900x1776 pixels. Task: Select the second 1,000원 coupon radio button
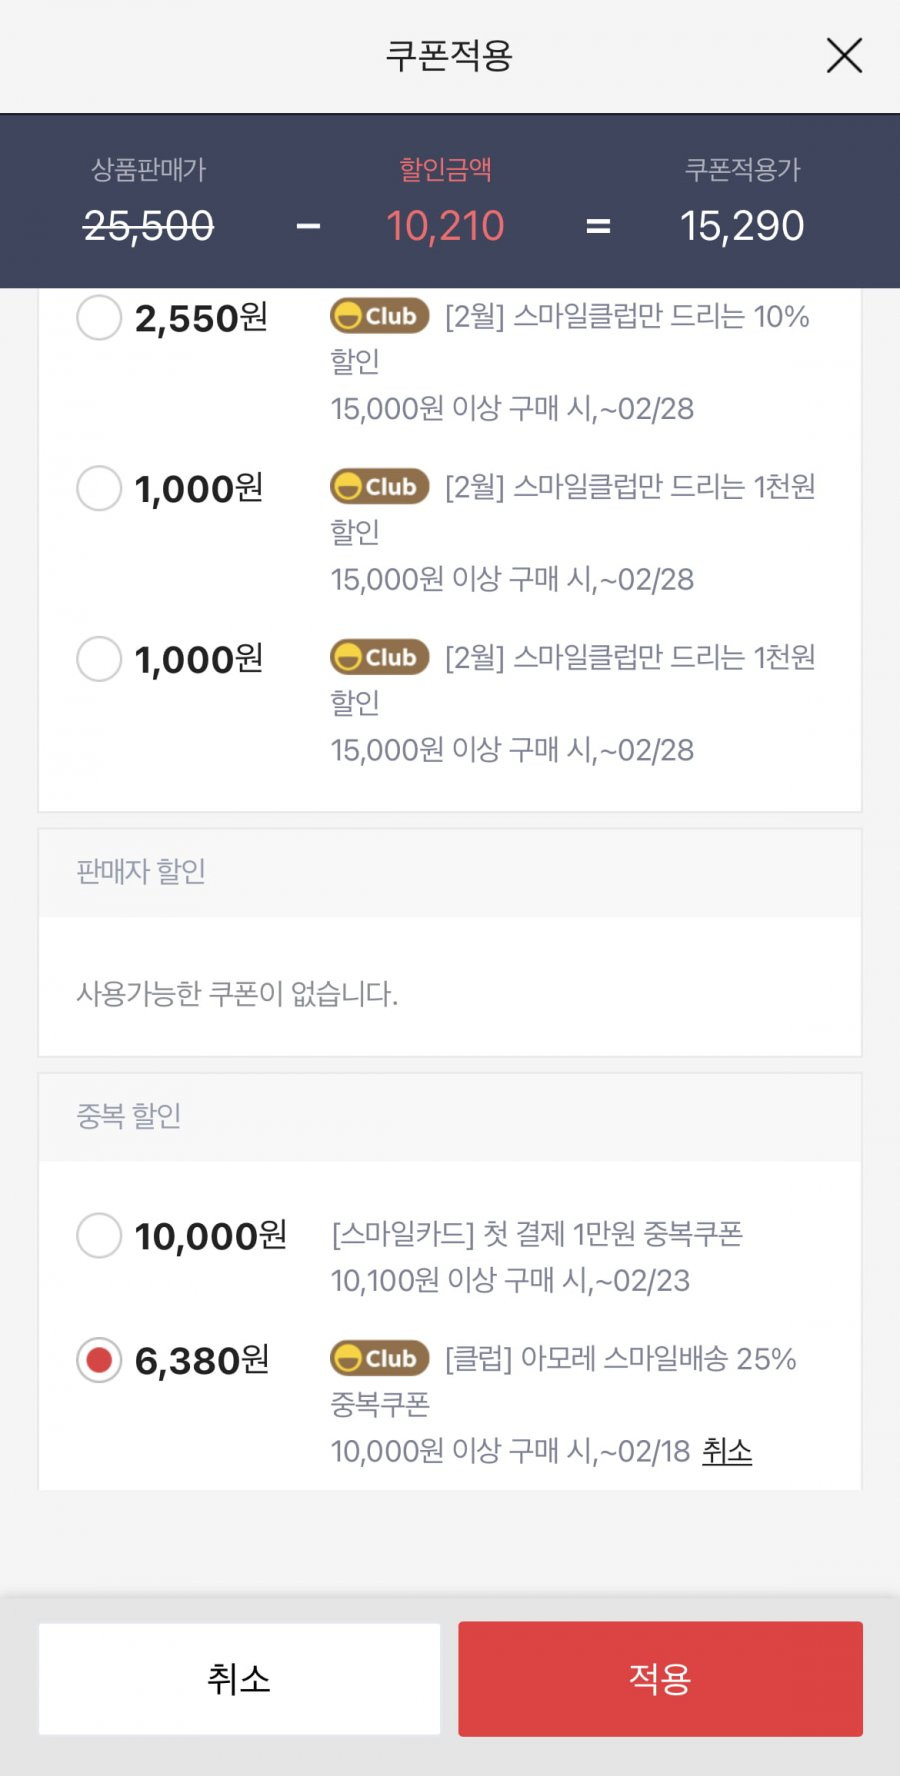pos(99,659)
